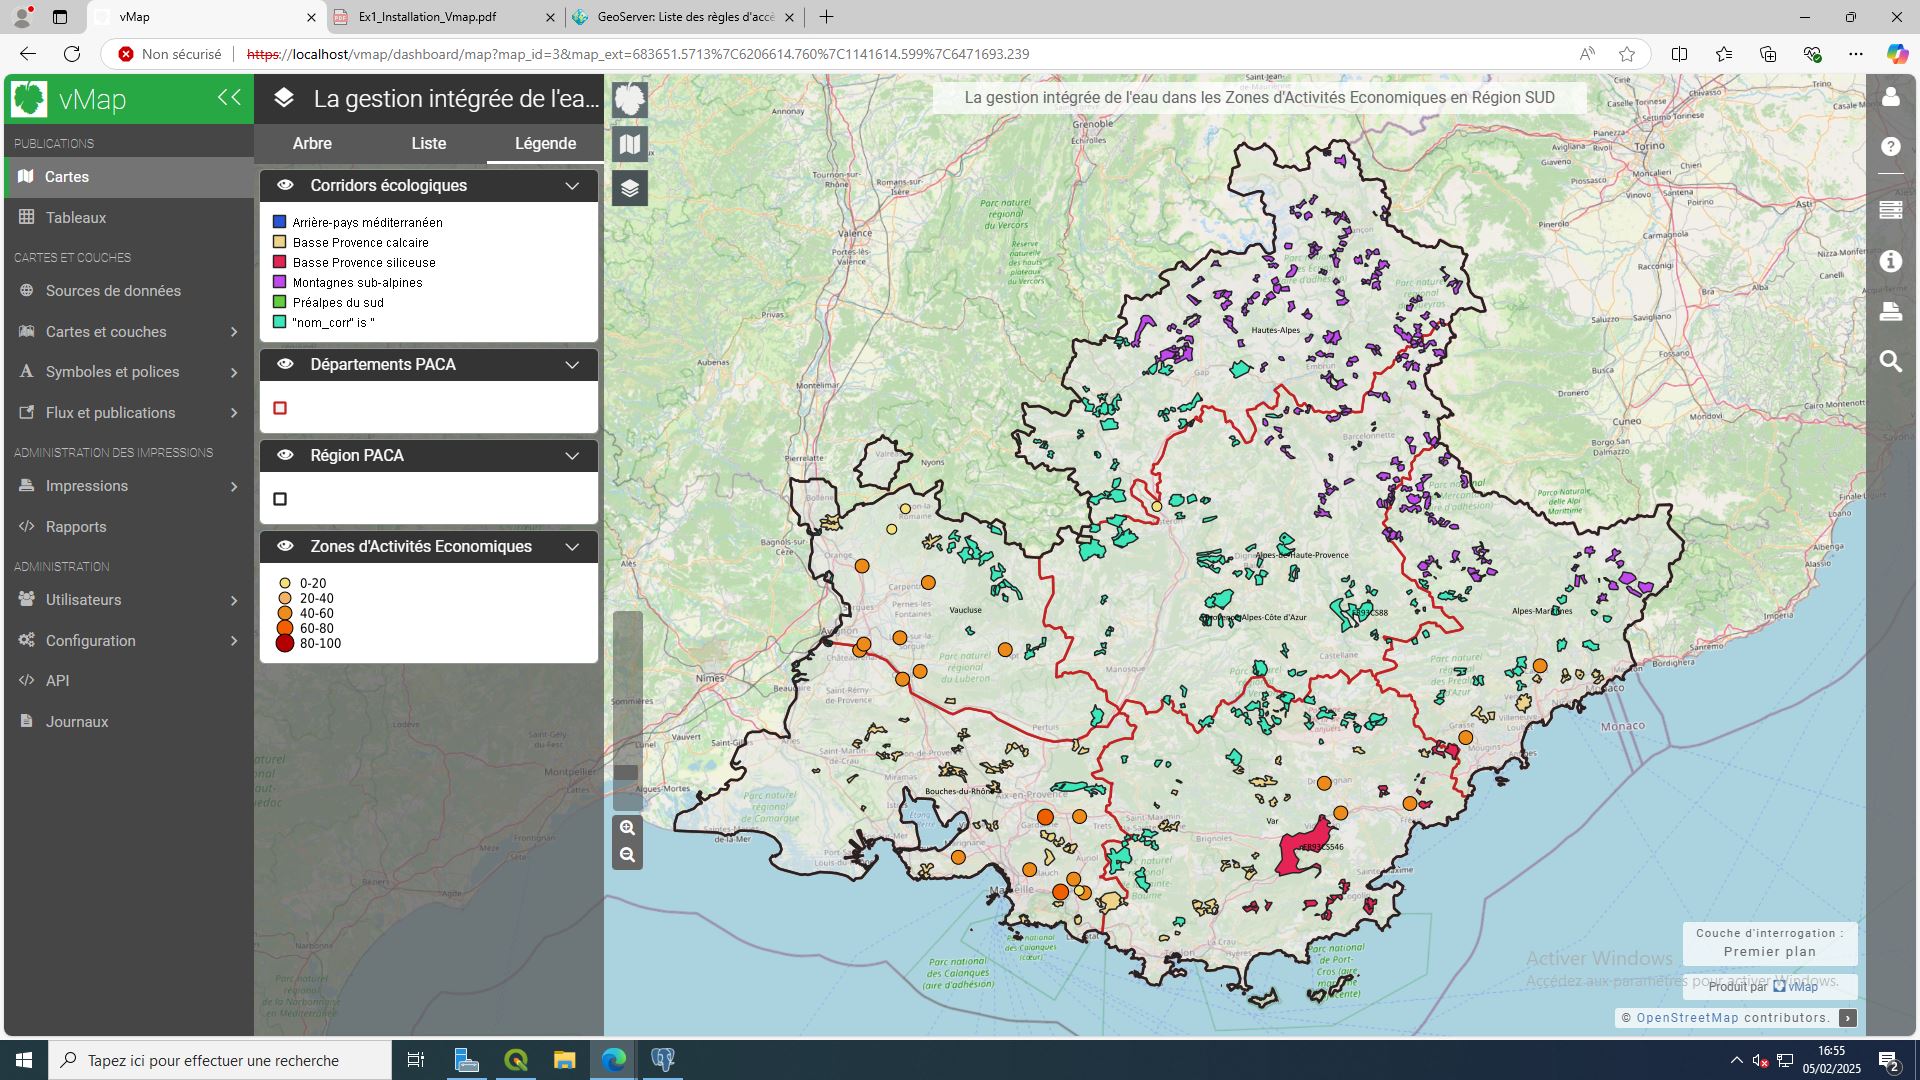Expand the Configuration menu chevron
Image resolution: width=1920 pixels, height=1080 pixels.
coord(233,641)
